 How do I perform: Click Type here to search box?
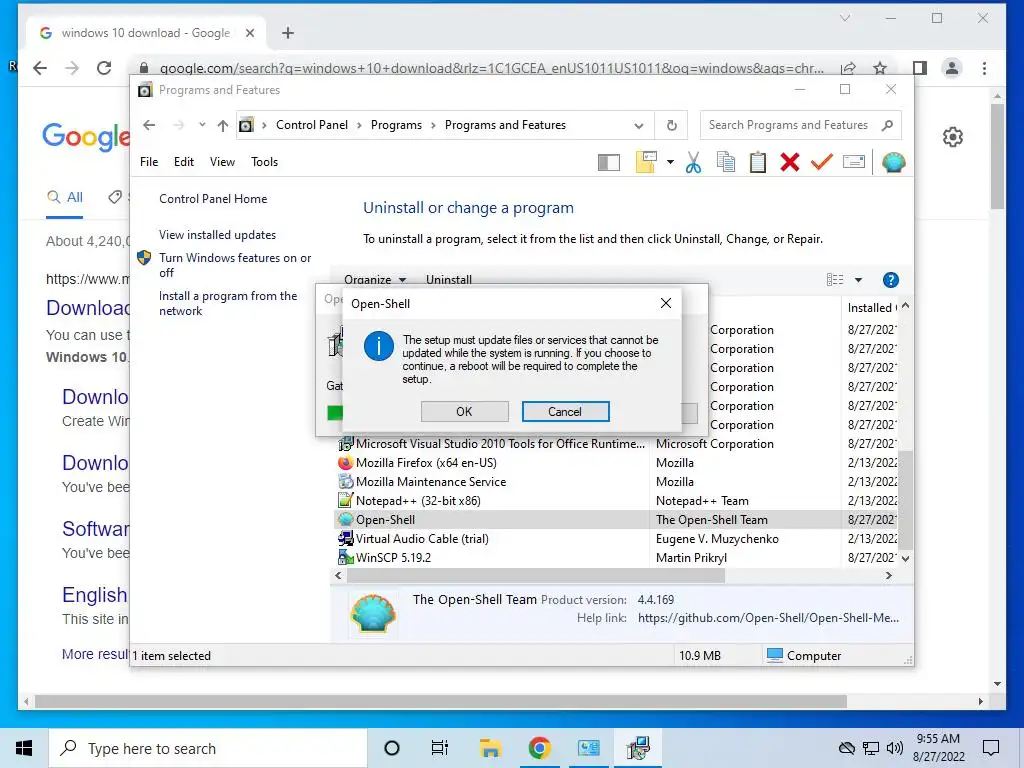pyautogui.click(x=208, y=748)
